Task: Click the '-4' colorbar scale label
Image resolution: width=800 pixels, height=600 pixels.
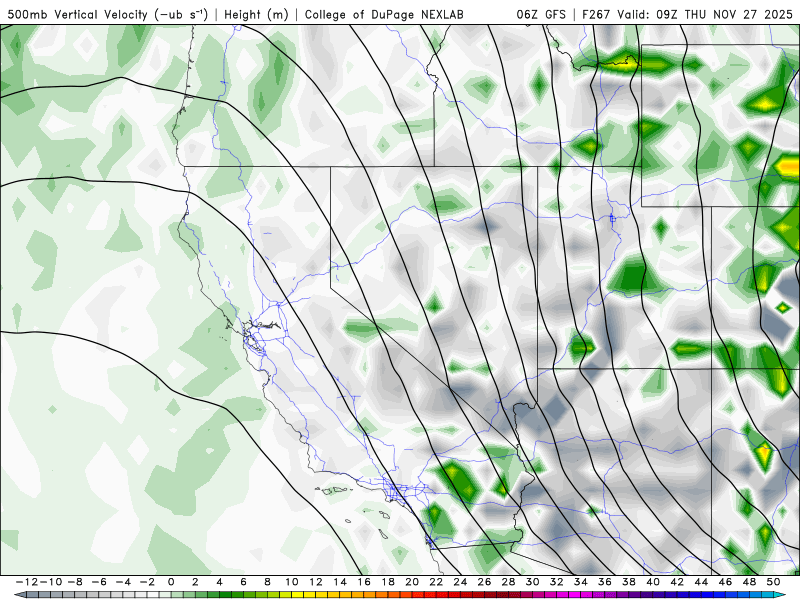Action: (x=122, y=582)
